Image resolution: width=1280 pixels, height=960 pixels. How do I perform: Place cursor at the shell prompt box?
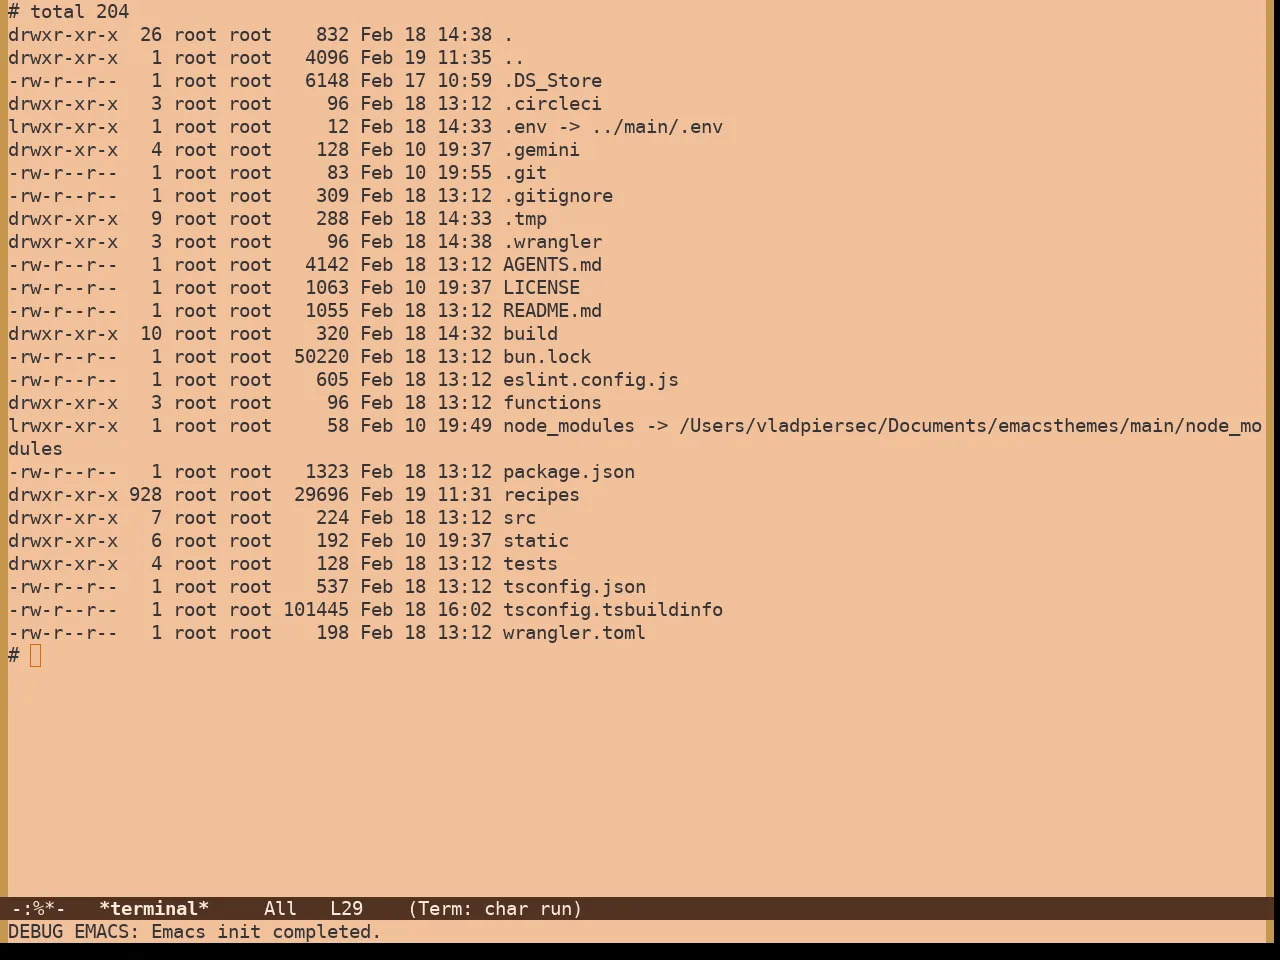[x=36, y=656]
